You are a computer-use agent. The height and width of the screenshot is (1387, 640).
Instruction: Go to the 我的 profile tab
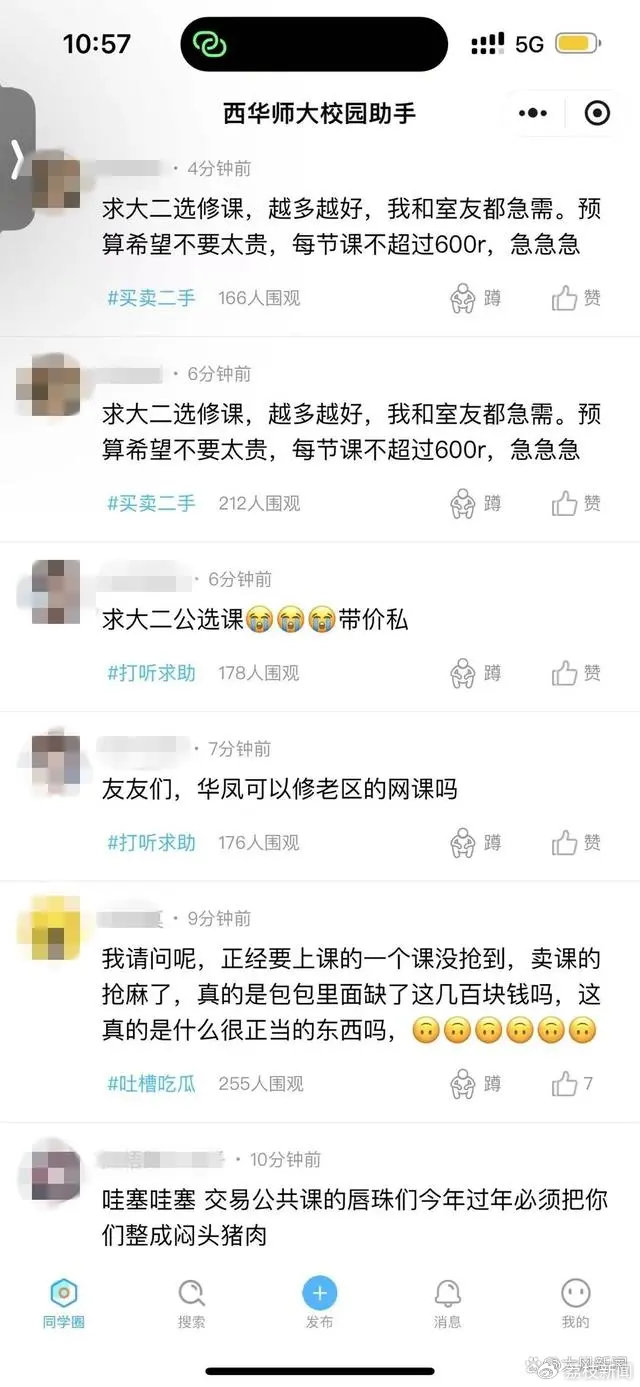576,1304
